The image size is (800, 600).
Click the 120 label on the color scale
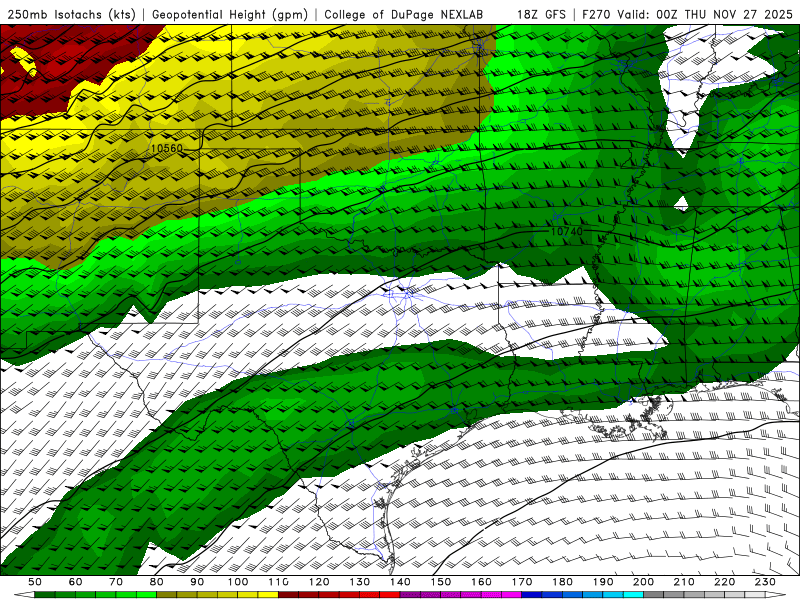coord(319,582)
